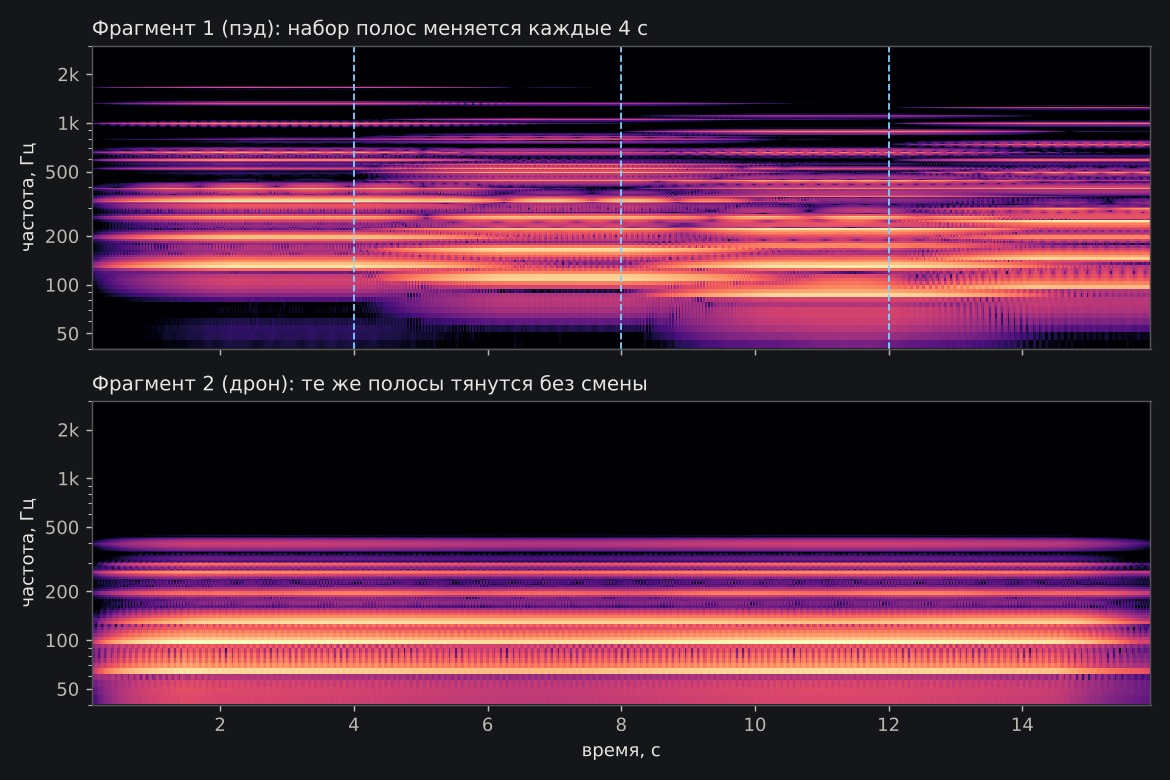Click the "2" time tick label

point(220,724)
